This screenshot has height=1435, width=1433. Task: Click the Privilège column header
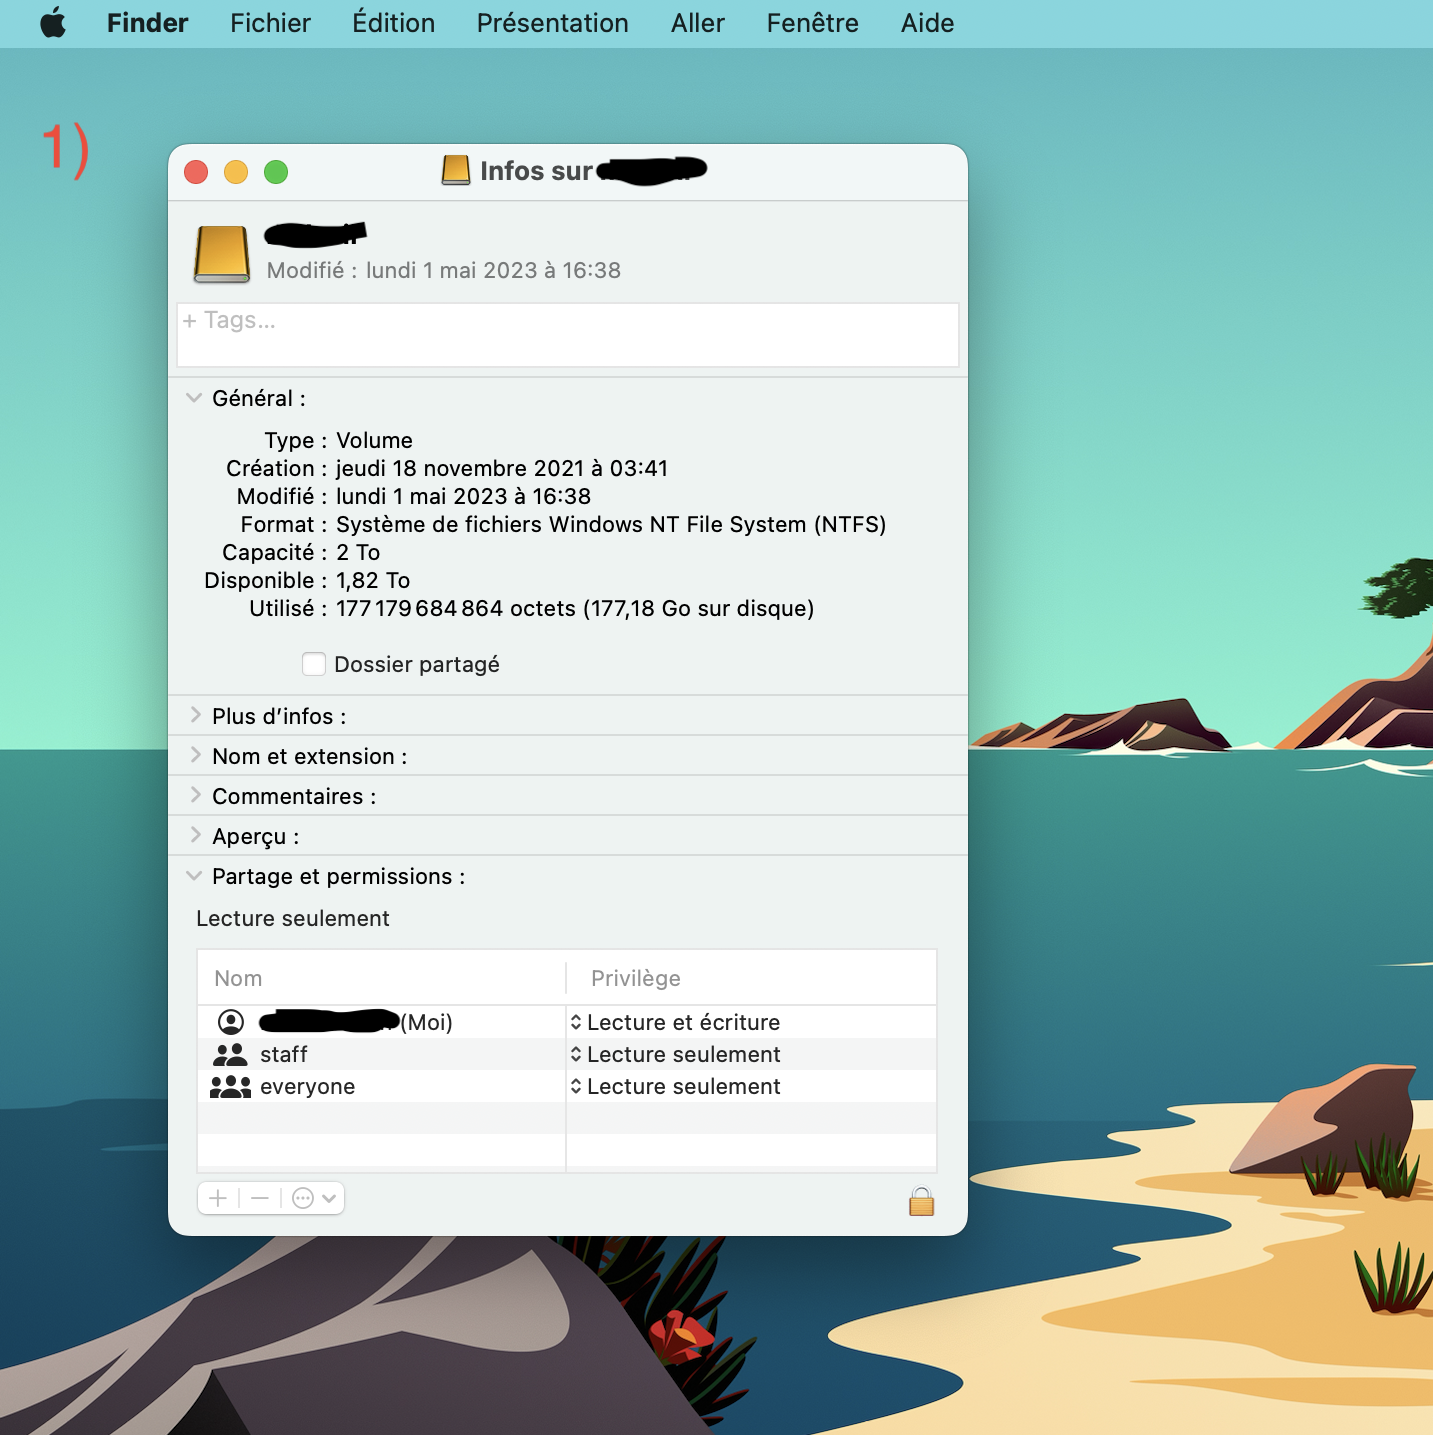click(x=636, y=978)
